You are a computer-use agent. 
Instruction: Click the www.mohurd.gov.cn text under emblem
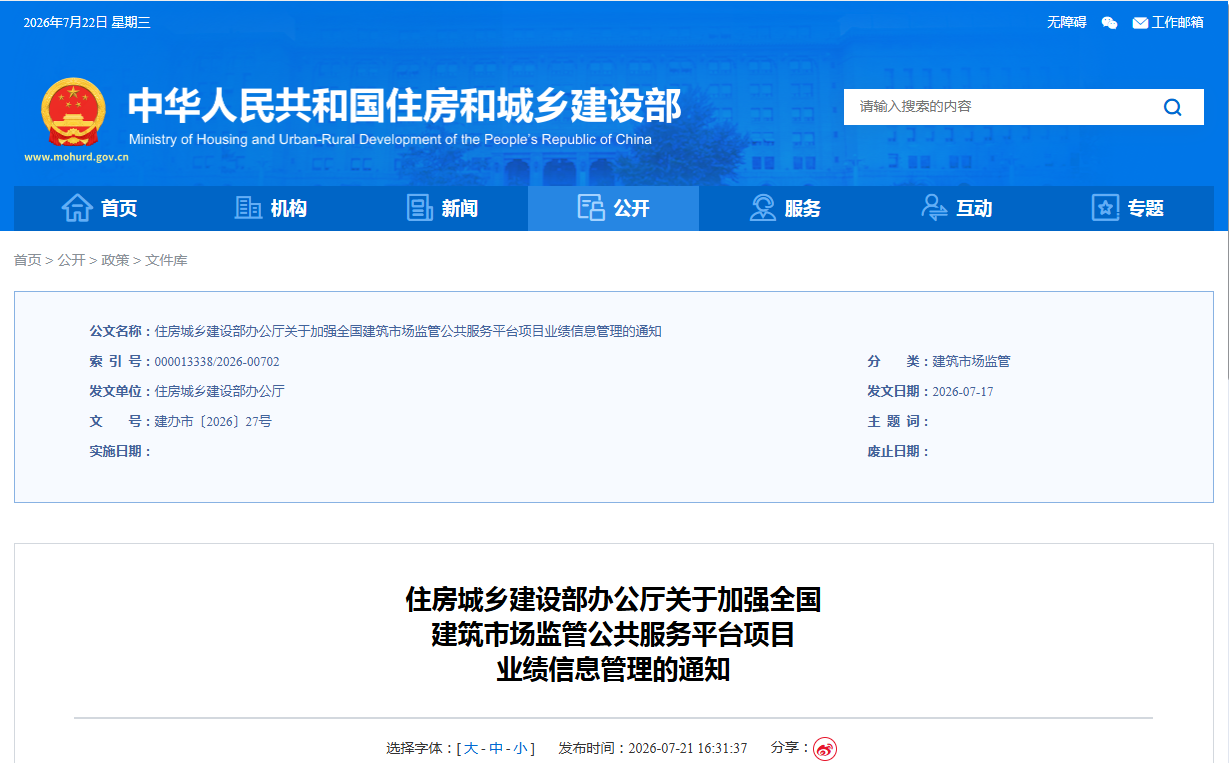[x=76, y=157]
